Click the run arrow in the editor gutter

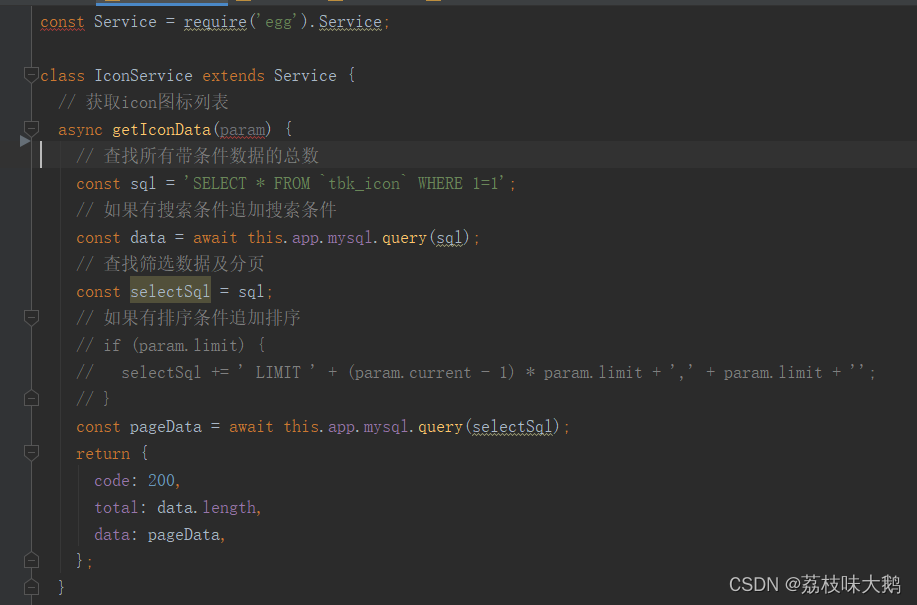pyautogui.click(x=24, y=141)
